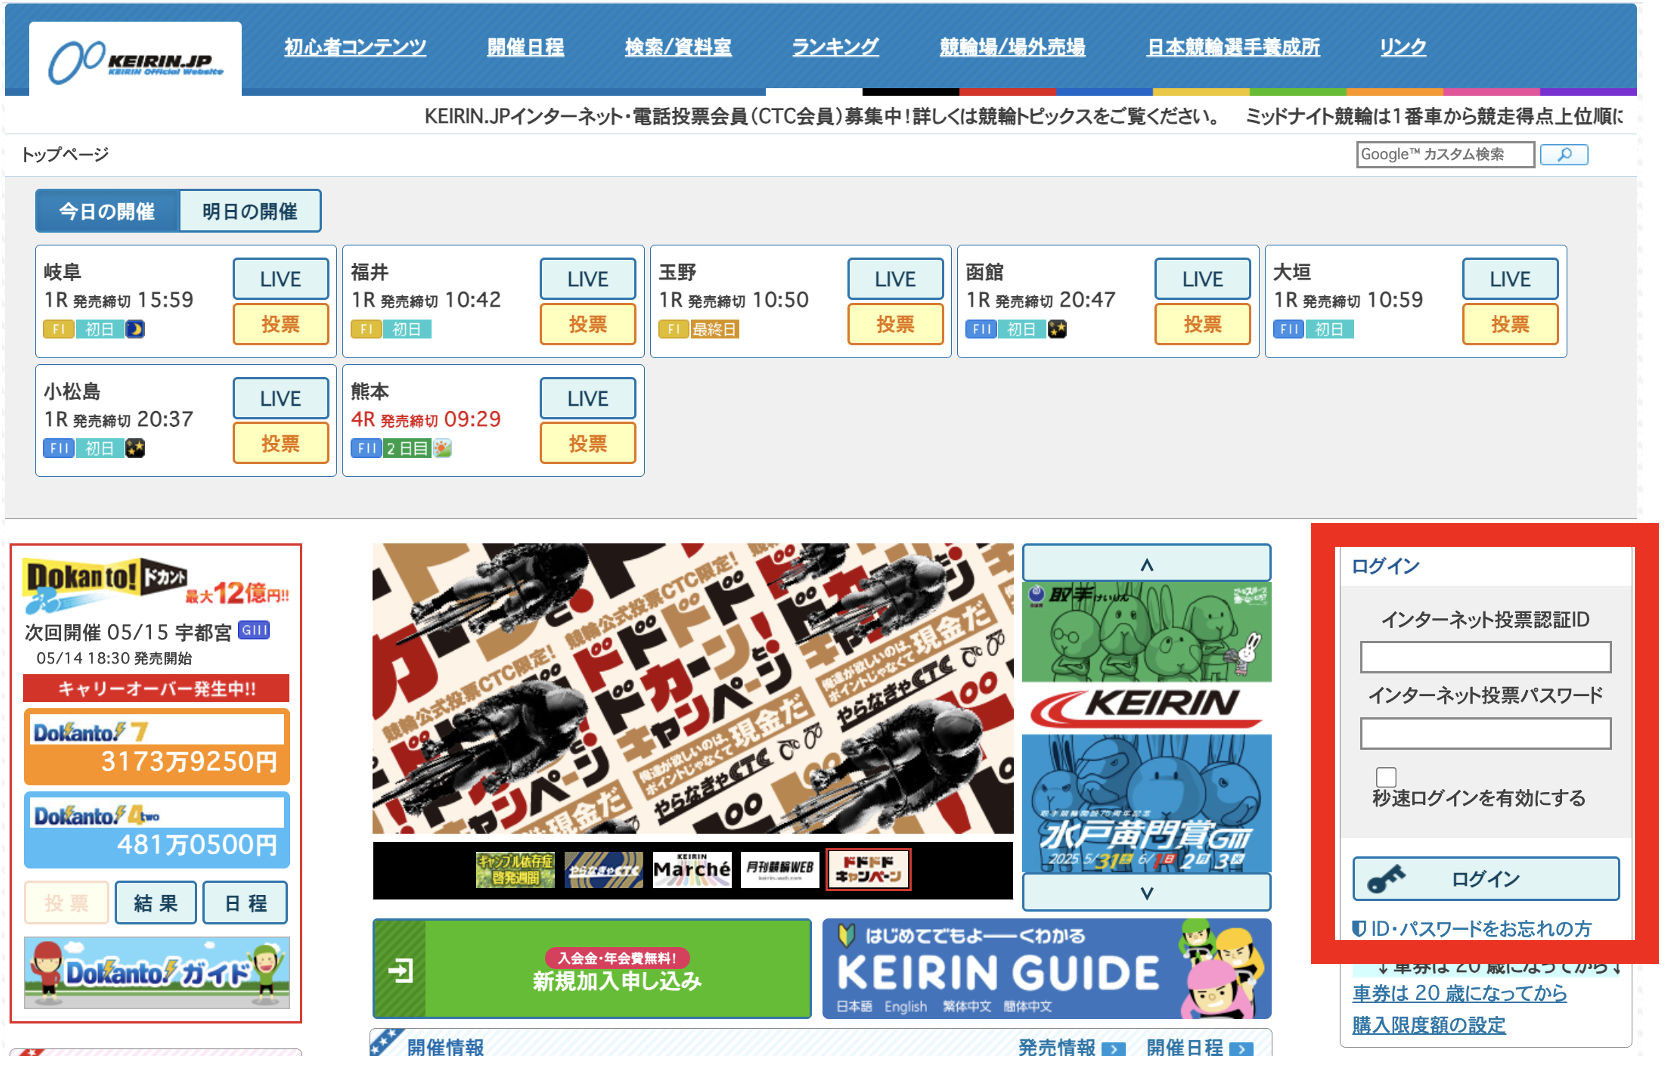Open 競輪場/場外売場 menu
The image size is (1668, 1066).
pyautogui.click(x=1012, y=47)
